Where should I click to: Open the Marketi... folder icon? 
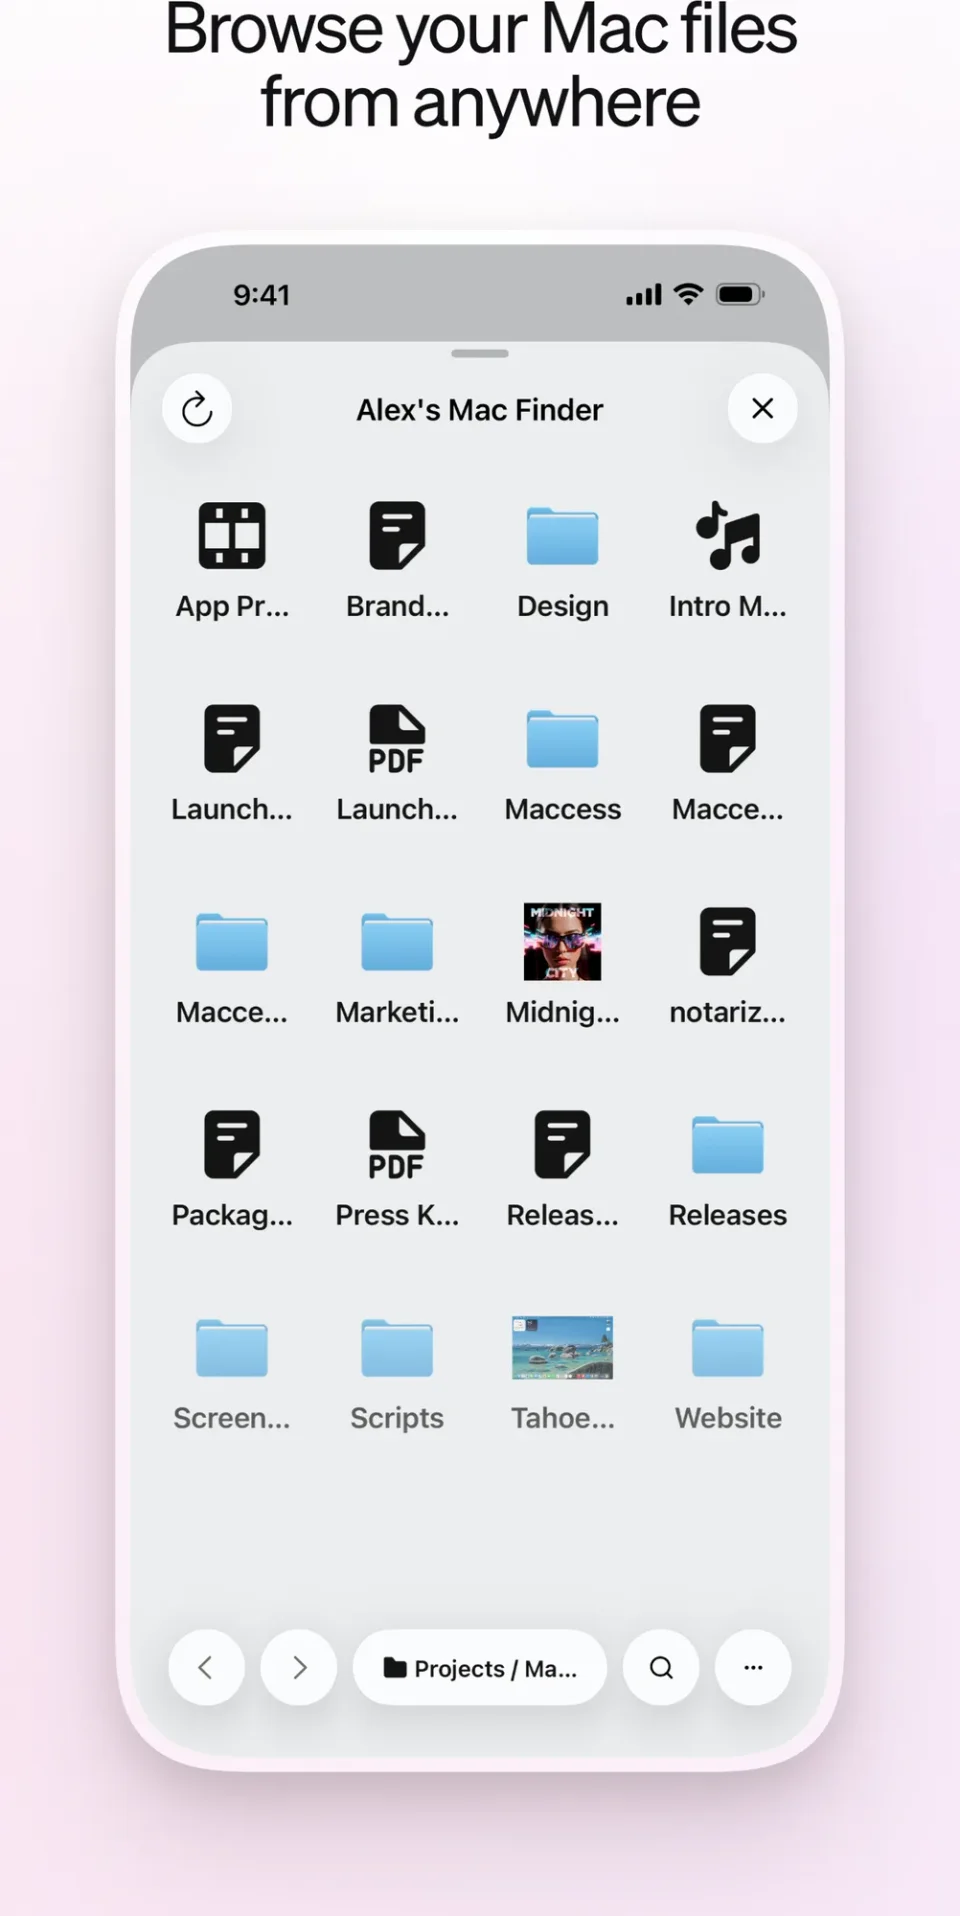[x=397, y=942]
